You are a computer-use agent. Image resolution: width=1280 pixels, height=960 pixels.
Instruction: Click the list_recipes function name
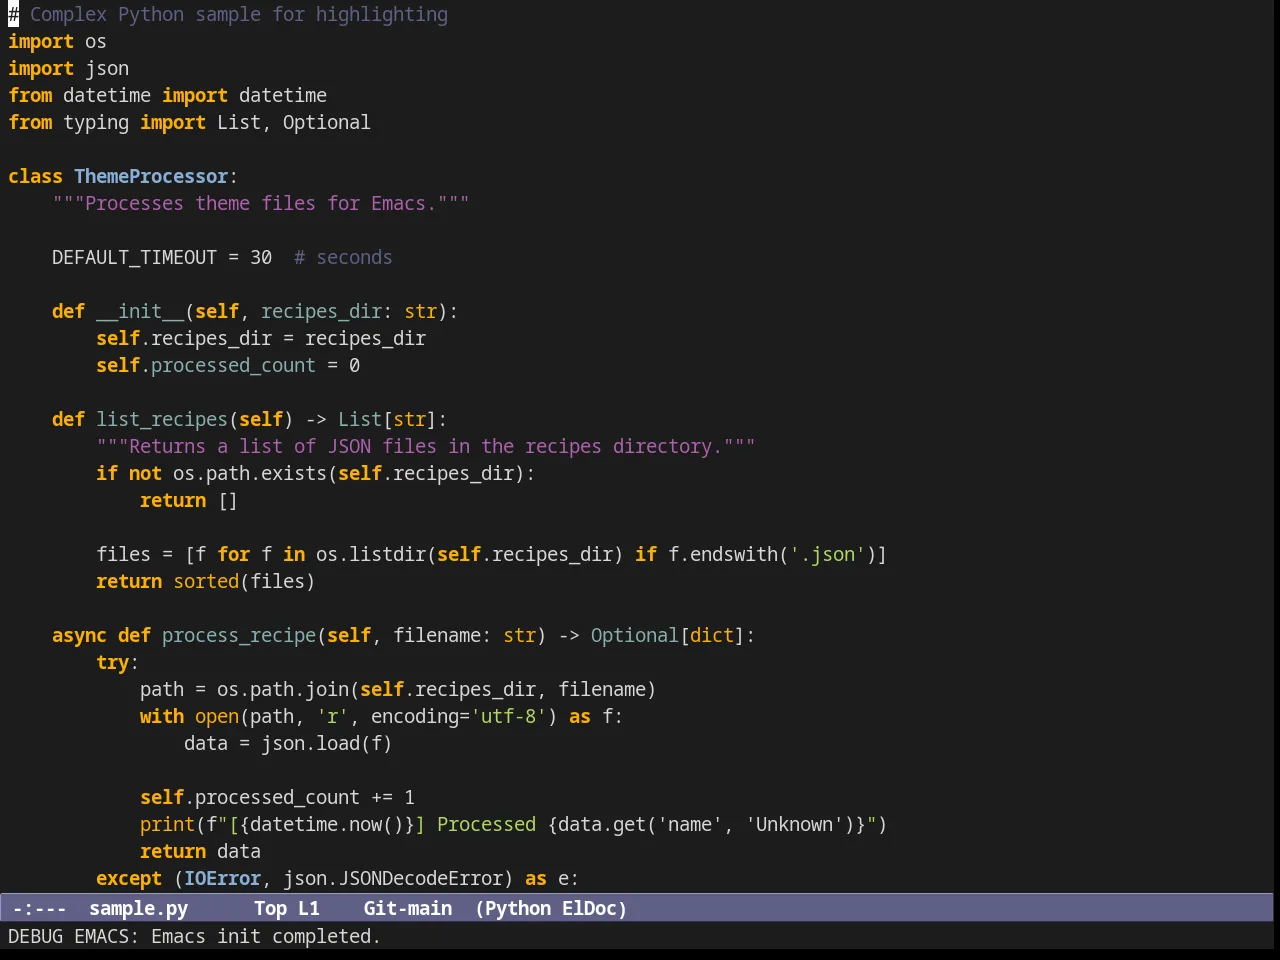pyautogui.click(x=162, y=419)
